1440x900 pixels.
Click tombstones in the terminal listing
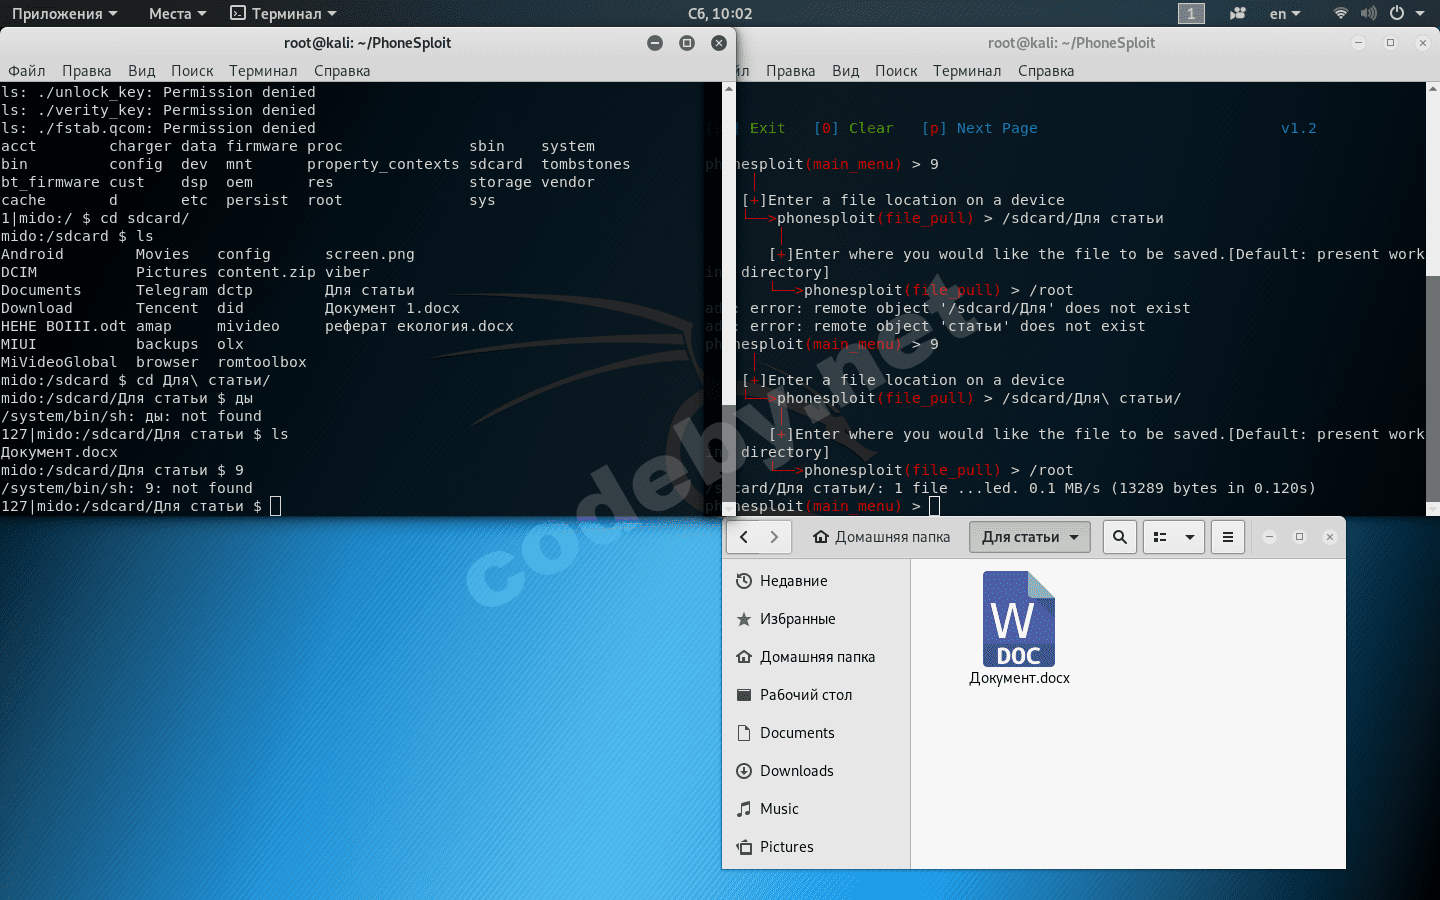click(586, 164)
